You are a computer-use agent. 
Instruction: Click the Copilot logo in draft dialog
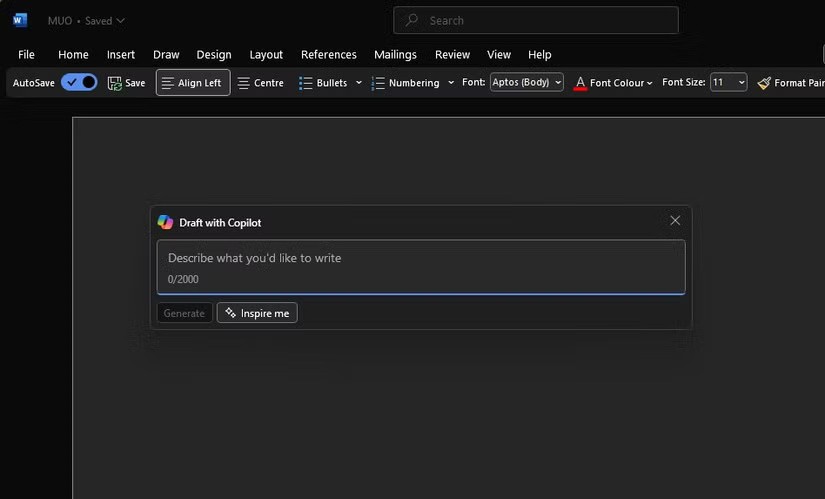165,222
